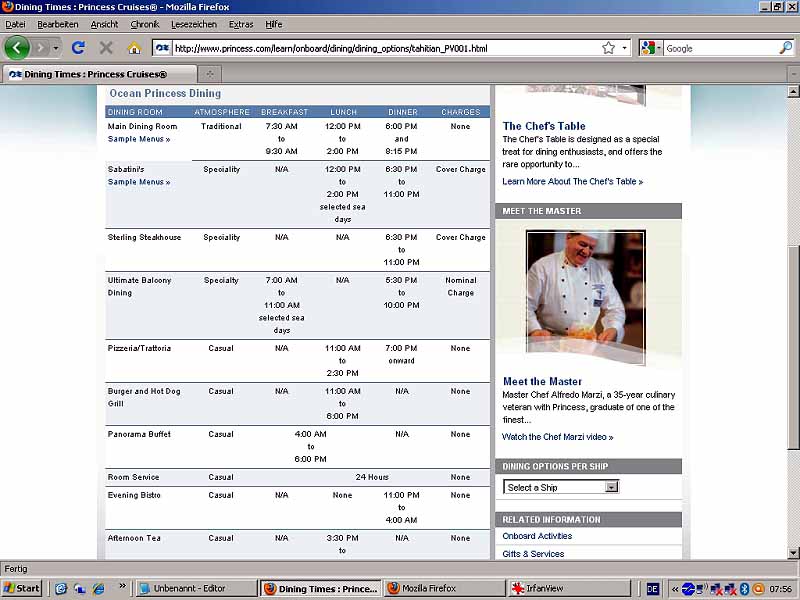Click the orange round tray icon beside the clock
Viewport: 800px width, 600px height.
759,589
